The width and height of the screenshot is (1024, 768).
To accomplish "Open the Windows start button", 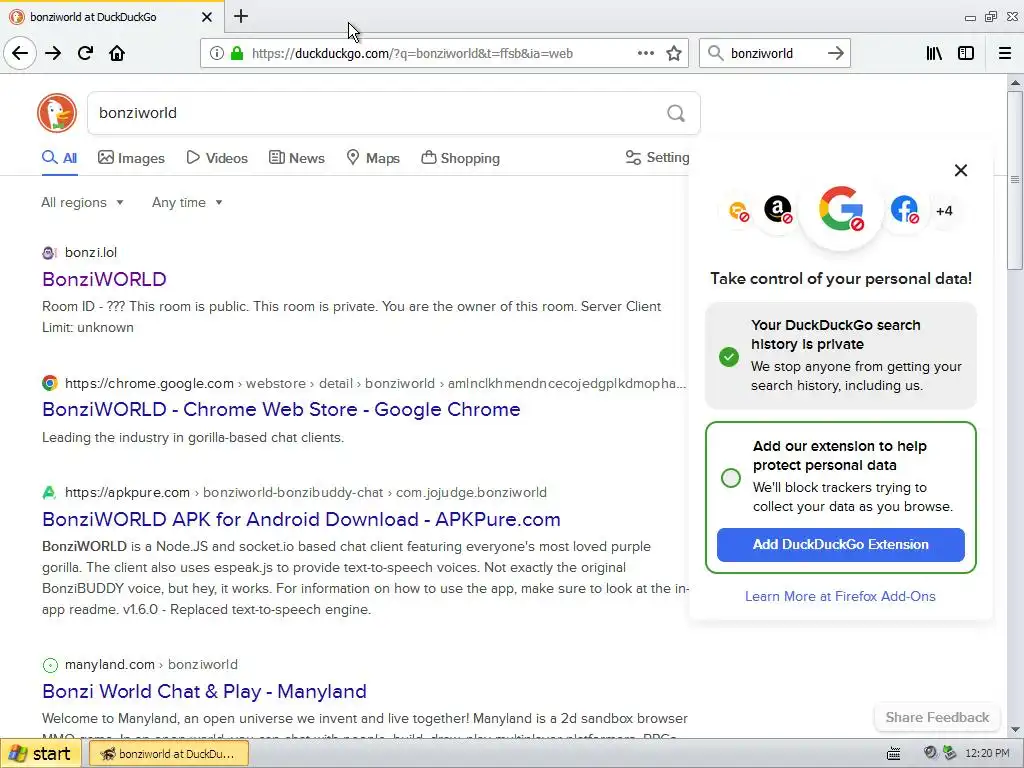I will pyautogui.click(x=40, y=754).
